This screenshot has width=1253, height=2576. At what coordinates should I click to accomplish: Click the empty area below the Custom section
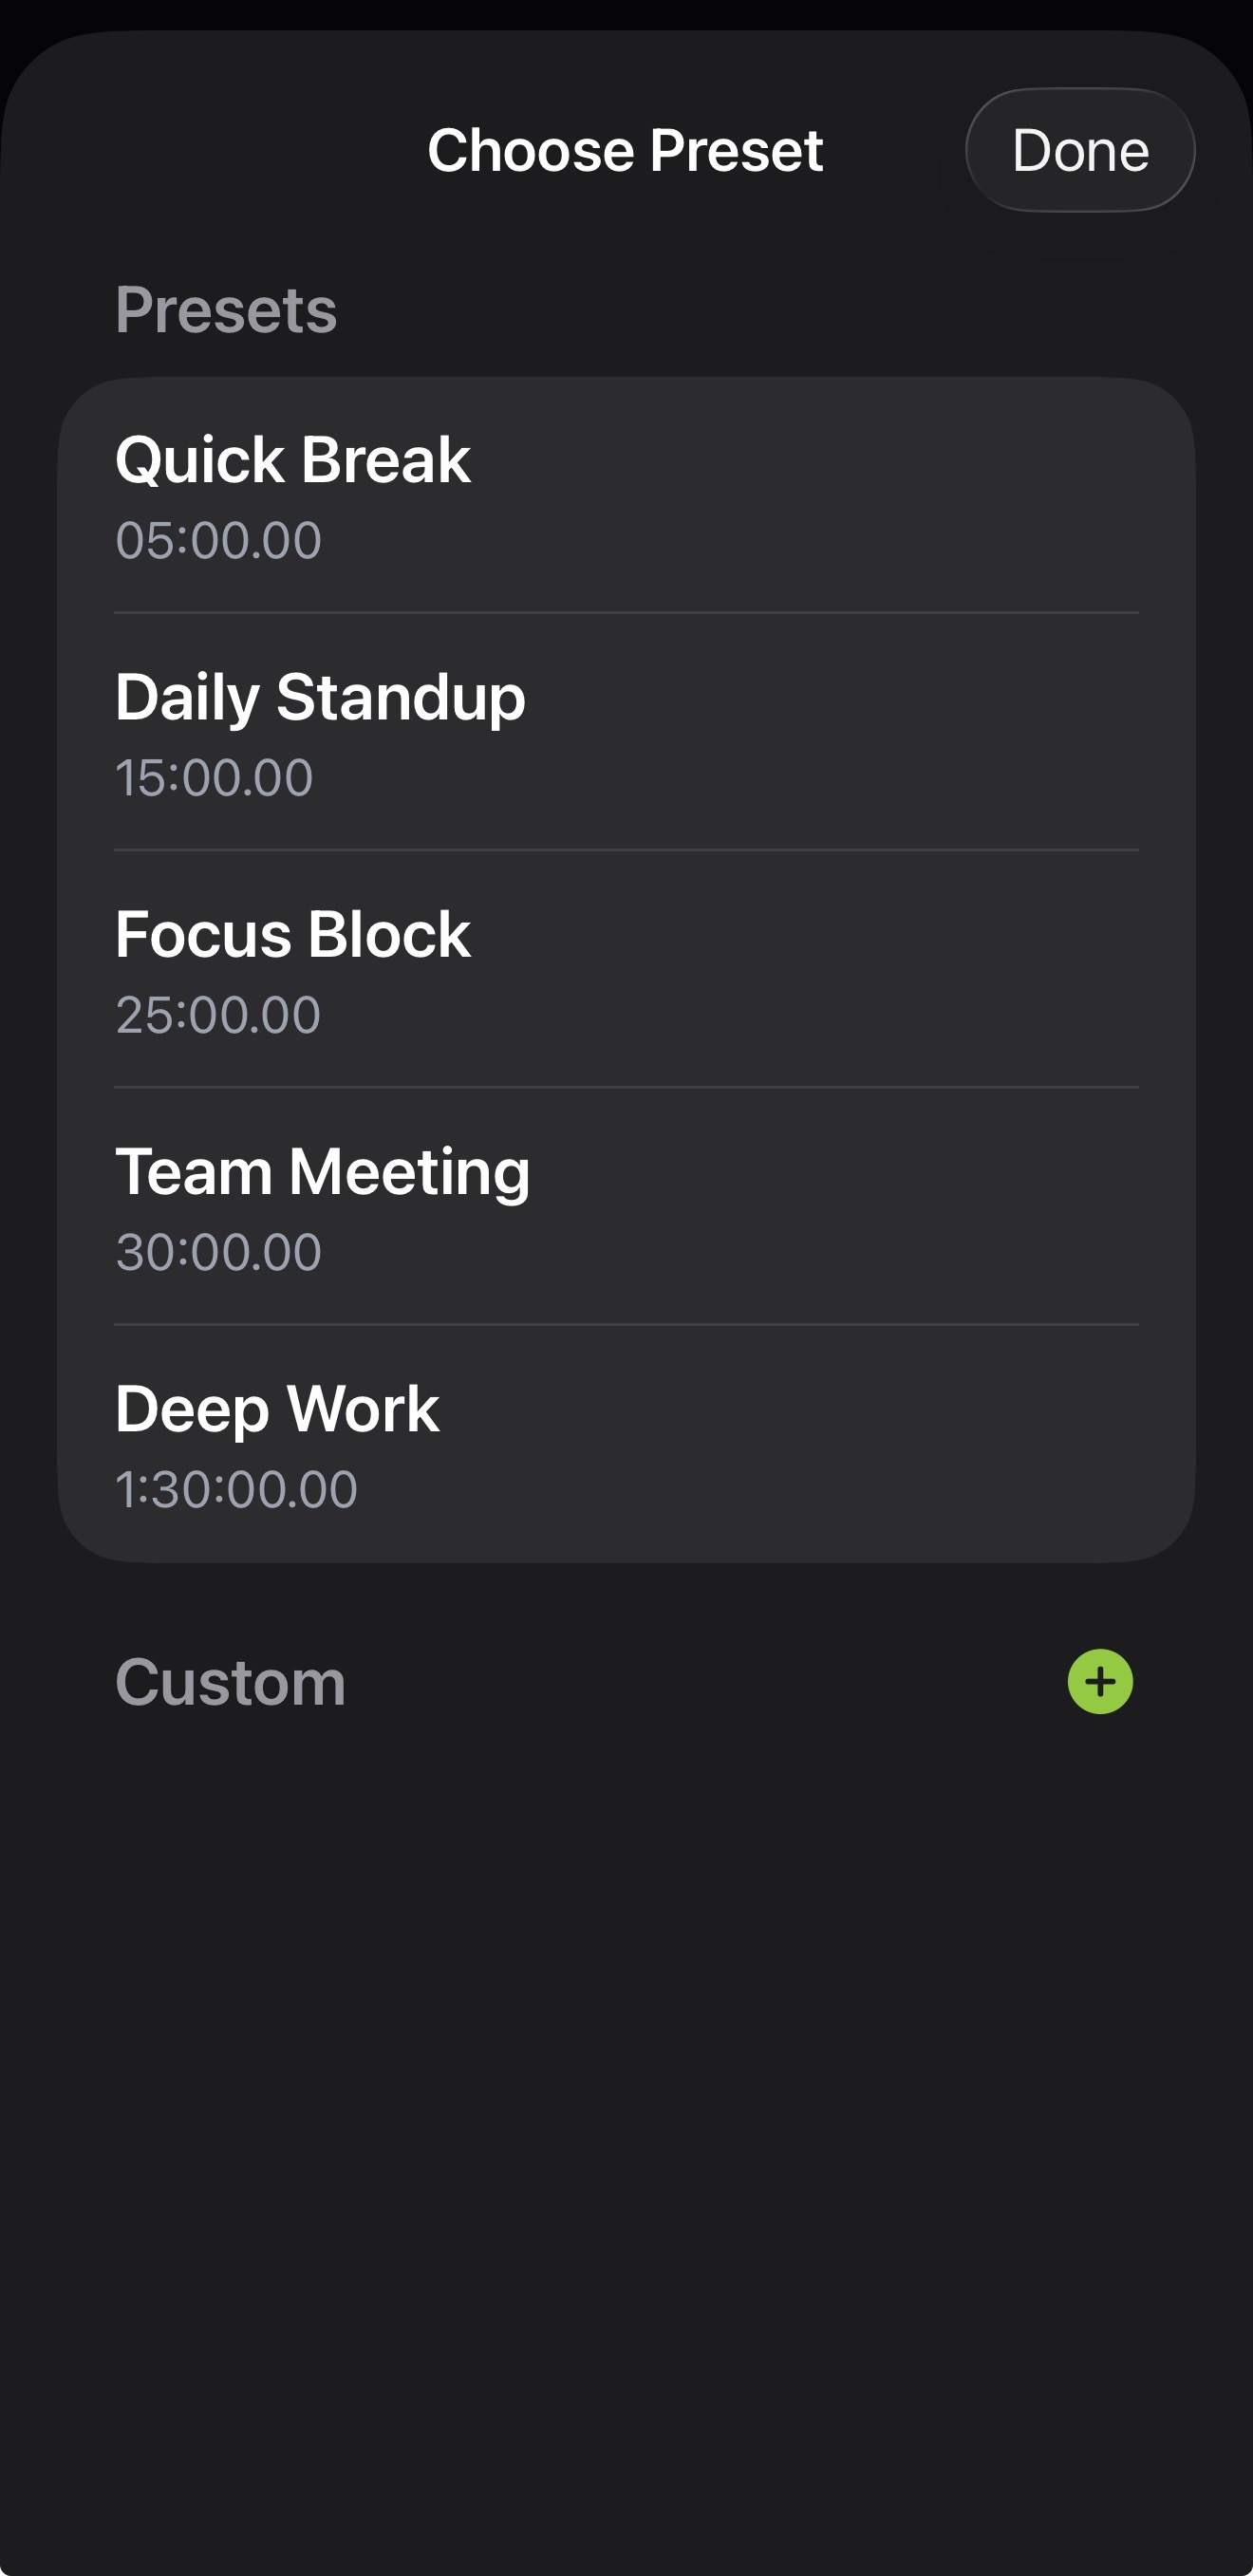tap(626, 2100)
